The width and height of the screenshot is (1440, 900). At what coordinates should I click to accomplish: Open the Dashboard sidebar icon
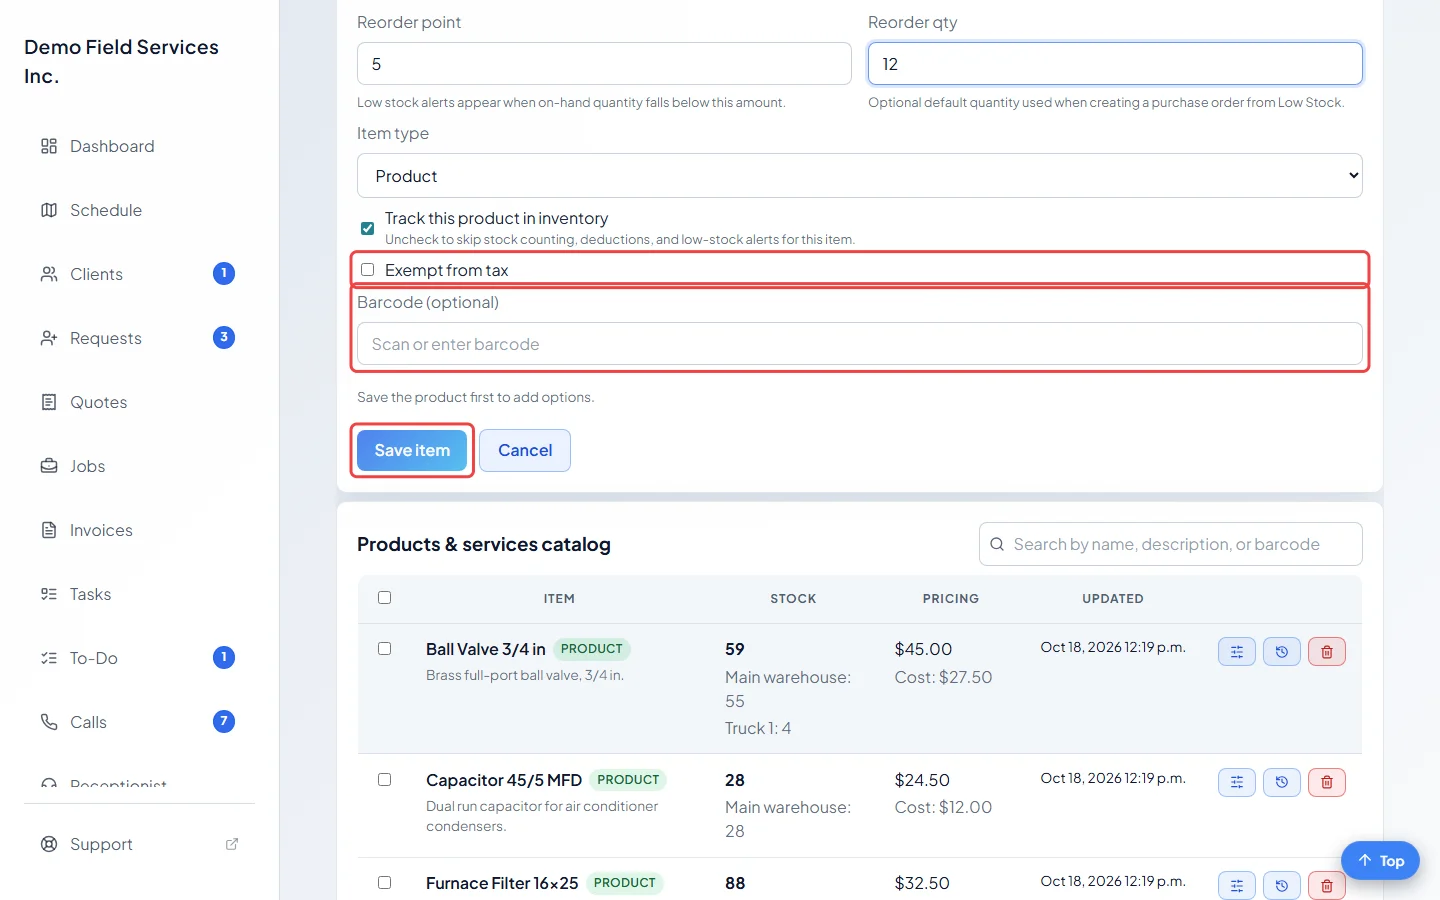coord(49,146)
